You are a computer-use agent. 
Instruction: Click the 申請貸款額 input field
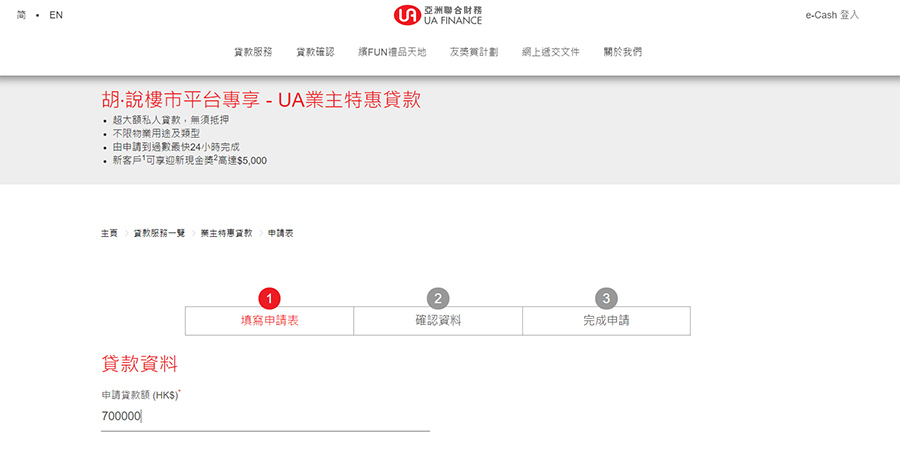(265, 416)
